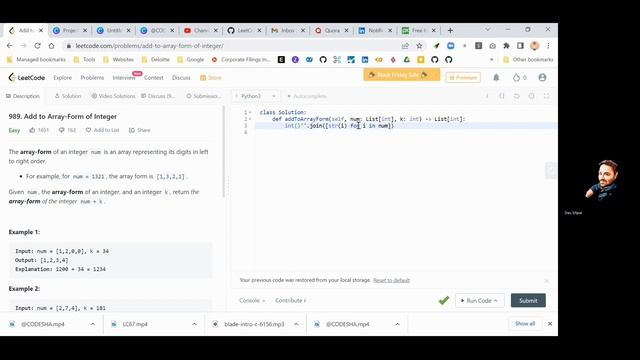The image size is (640, 360).
Task: Reload the page in the browser
Action: coord(37,46)
